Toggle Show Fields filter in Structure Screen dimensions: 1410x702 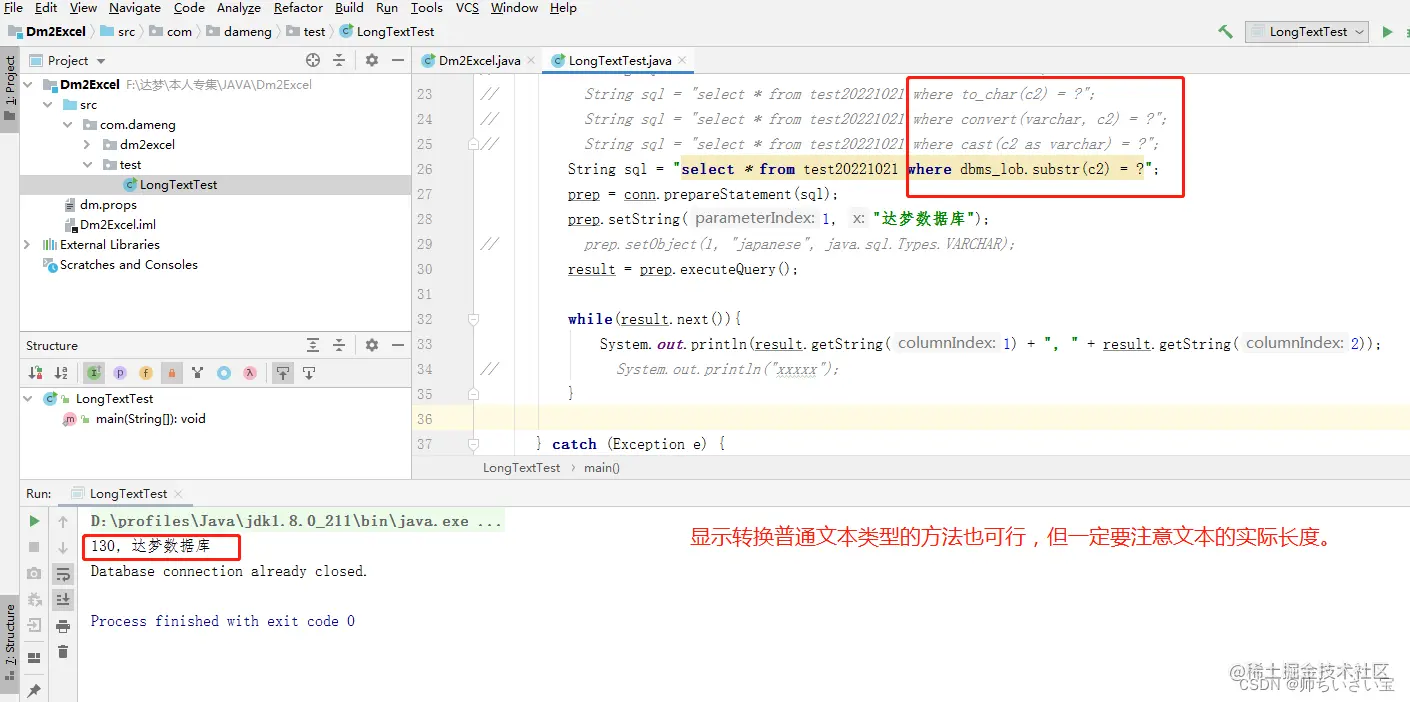pyautogui.click(x=146, y=373)
